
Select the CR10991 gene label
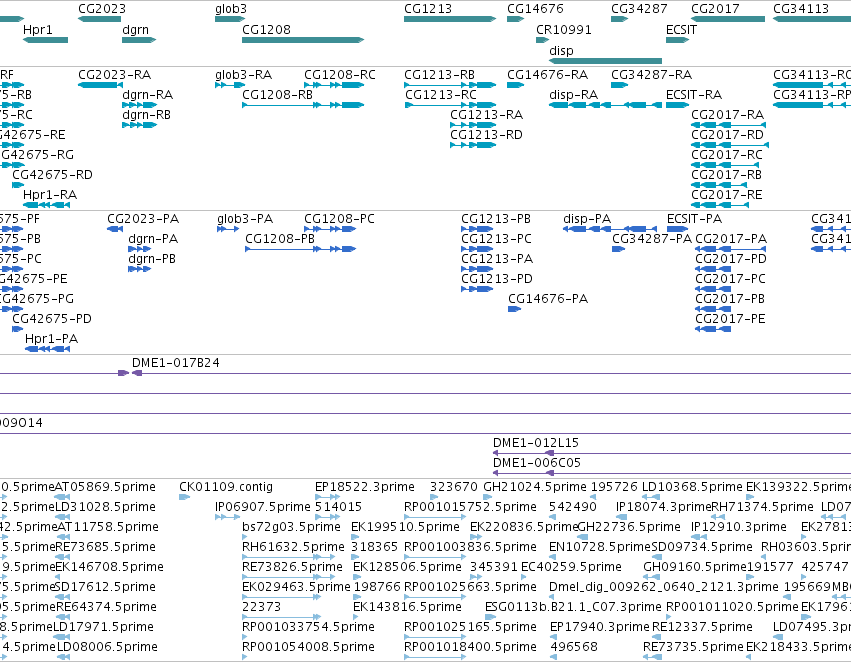(x=564, y=29)
